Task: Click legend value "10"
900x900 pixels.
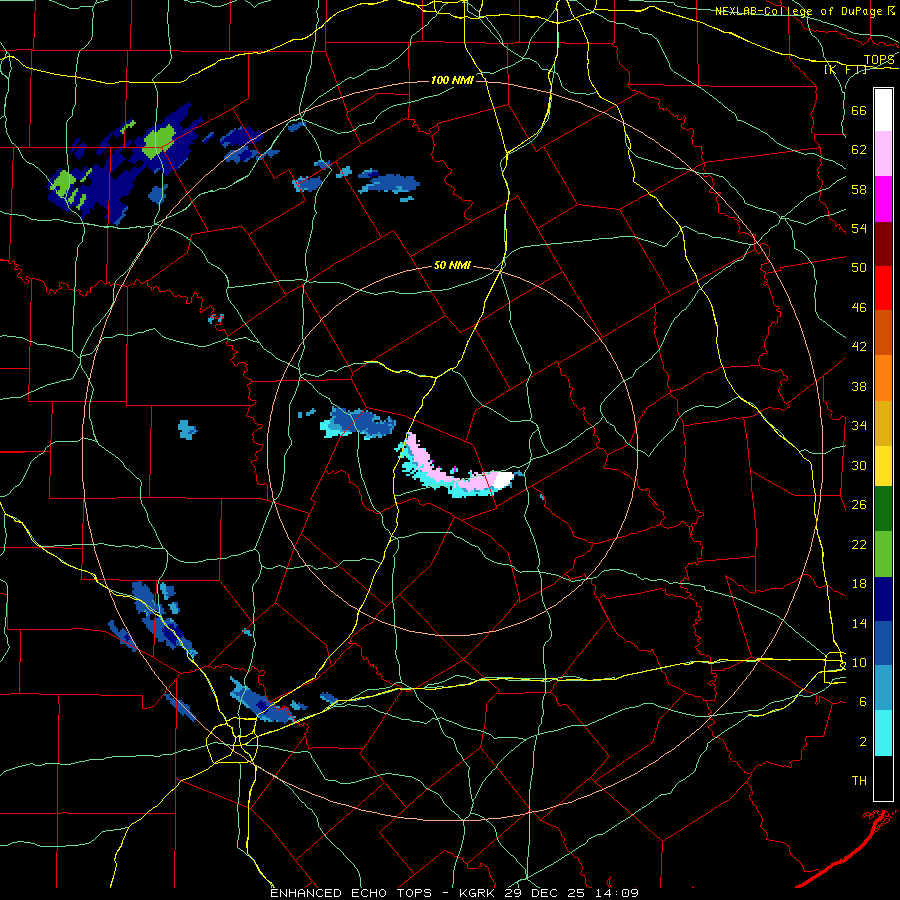Action: 859,662
